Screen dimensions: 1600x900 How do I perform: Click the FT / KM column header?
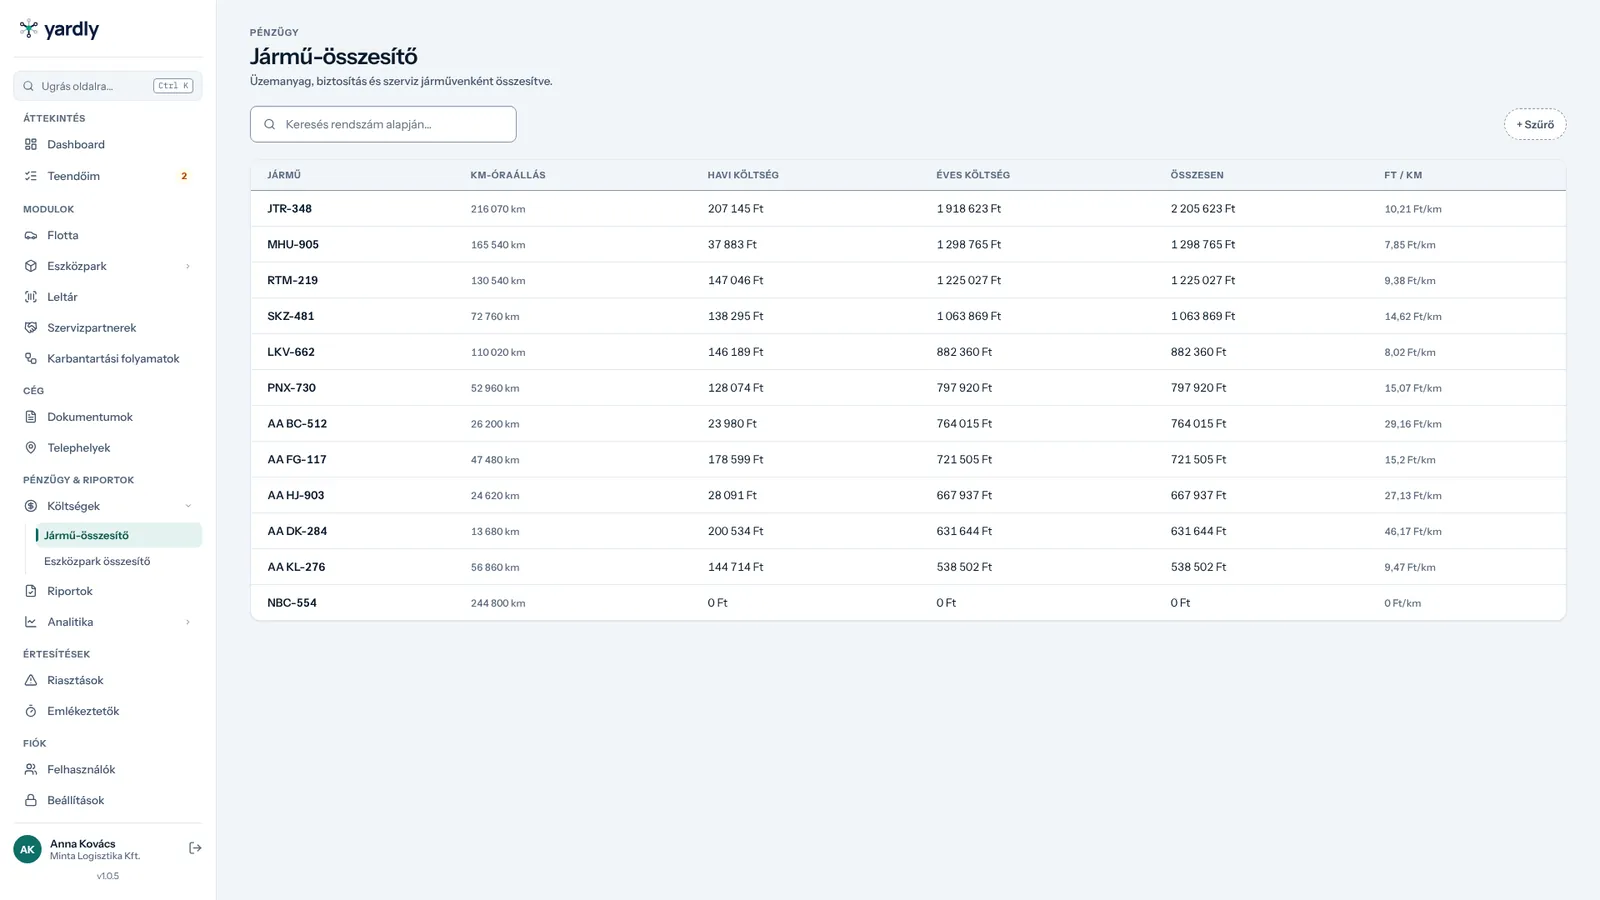[x=1403, y=175]
